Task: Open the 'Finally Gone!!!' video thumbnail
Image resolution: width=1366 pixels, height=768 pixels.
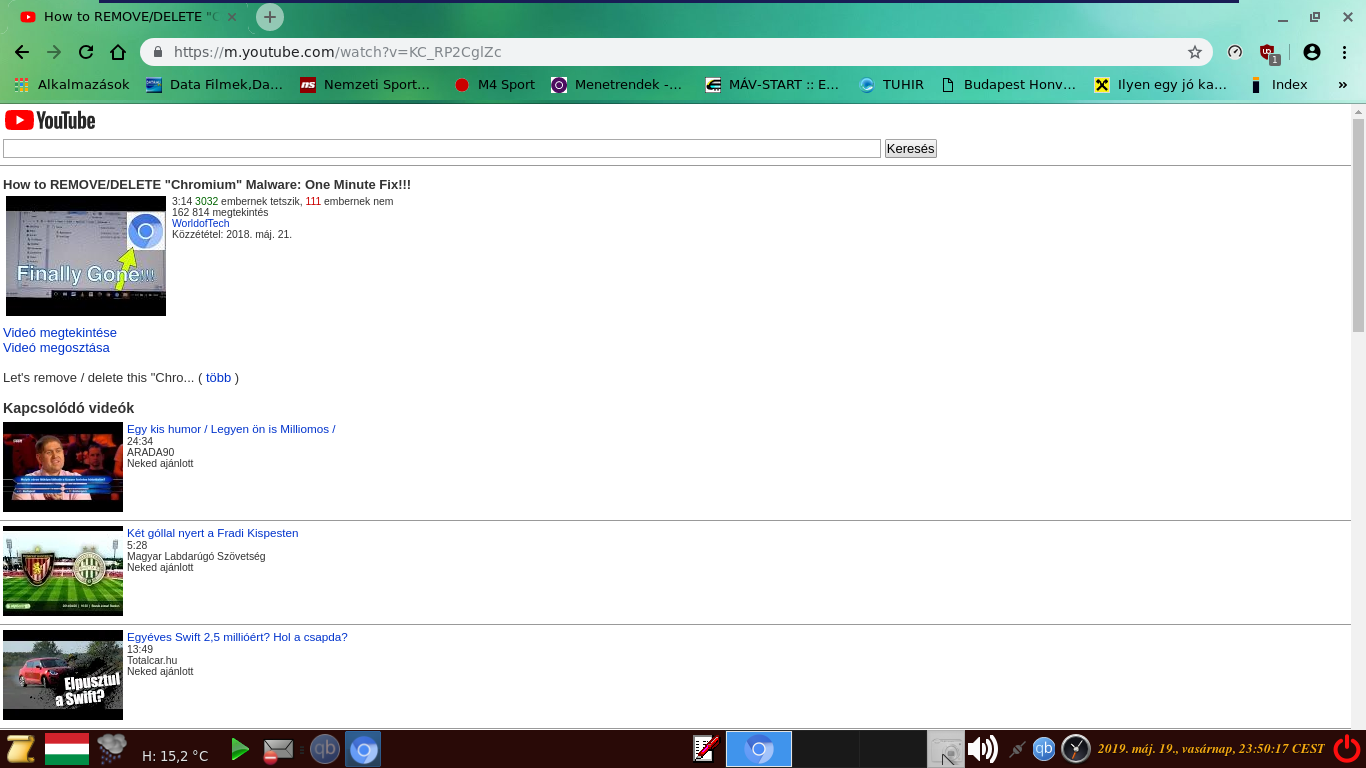Action: click(86, 256)
